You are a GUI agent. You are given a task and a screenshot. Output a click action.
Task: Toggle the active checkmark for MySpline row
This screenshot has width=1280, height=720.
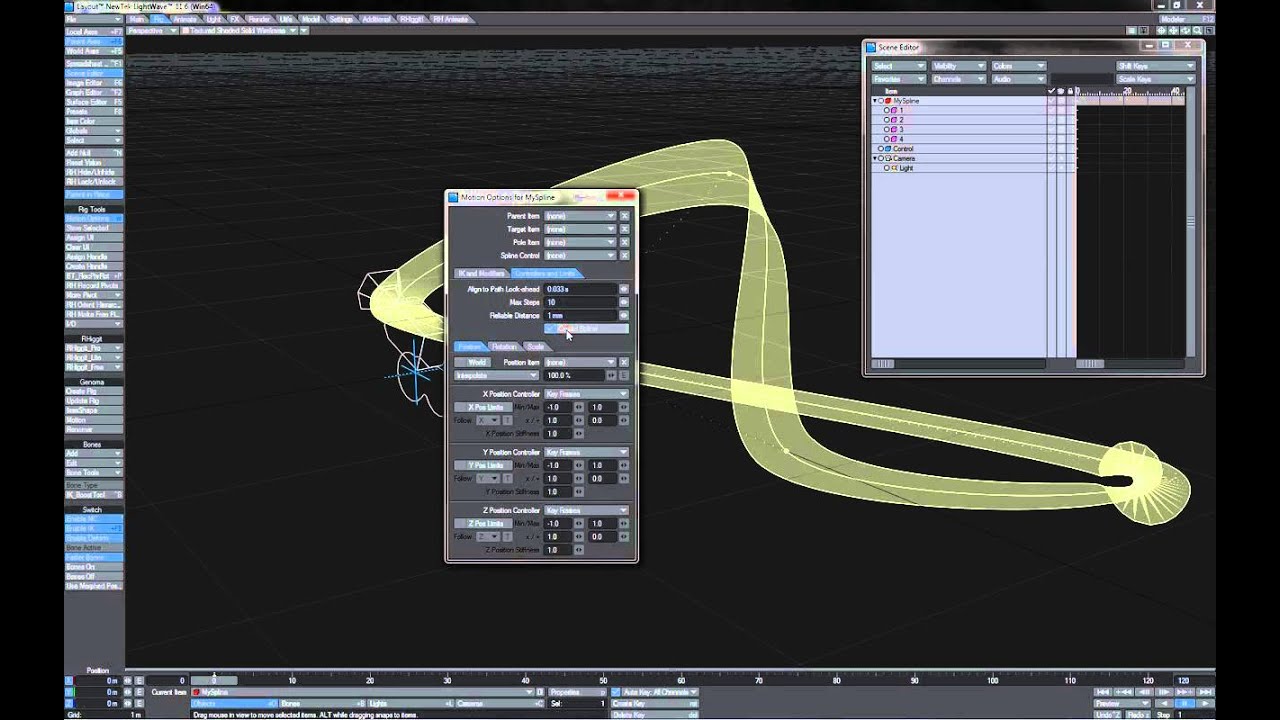coord(1051,101)
